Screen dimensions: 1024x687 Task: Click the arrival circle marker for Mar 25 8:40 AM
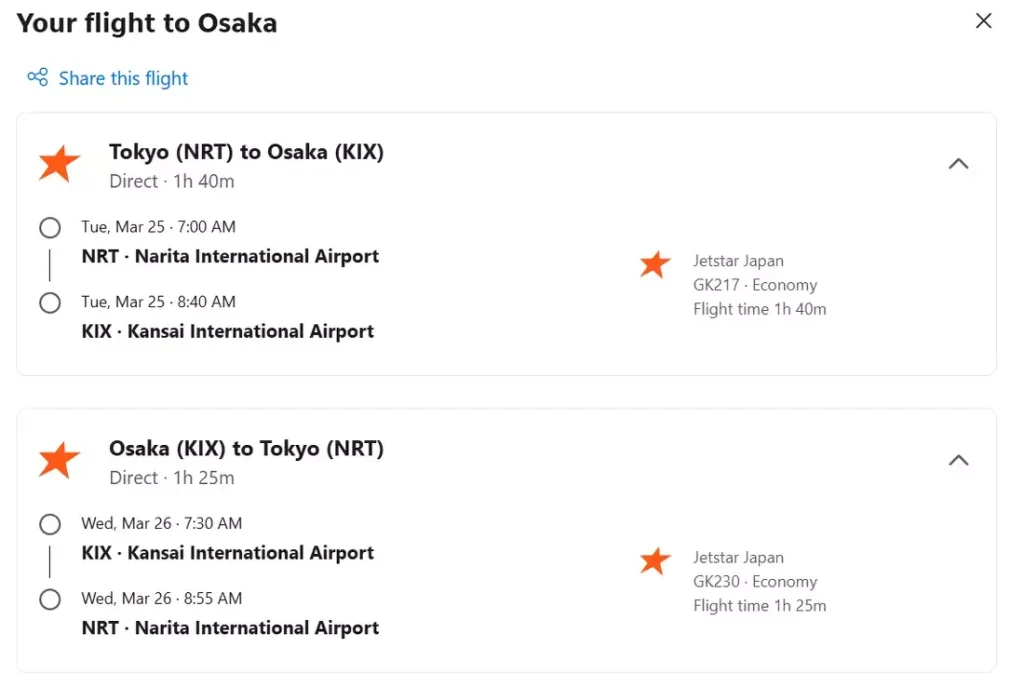(50, 302)
